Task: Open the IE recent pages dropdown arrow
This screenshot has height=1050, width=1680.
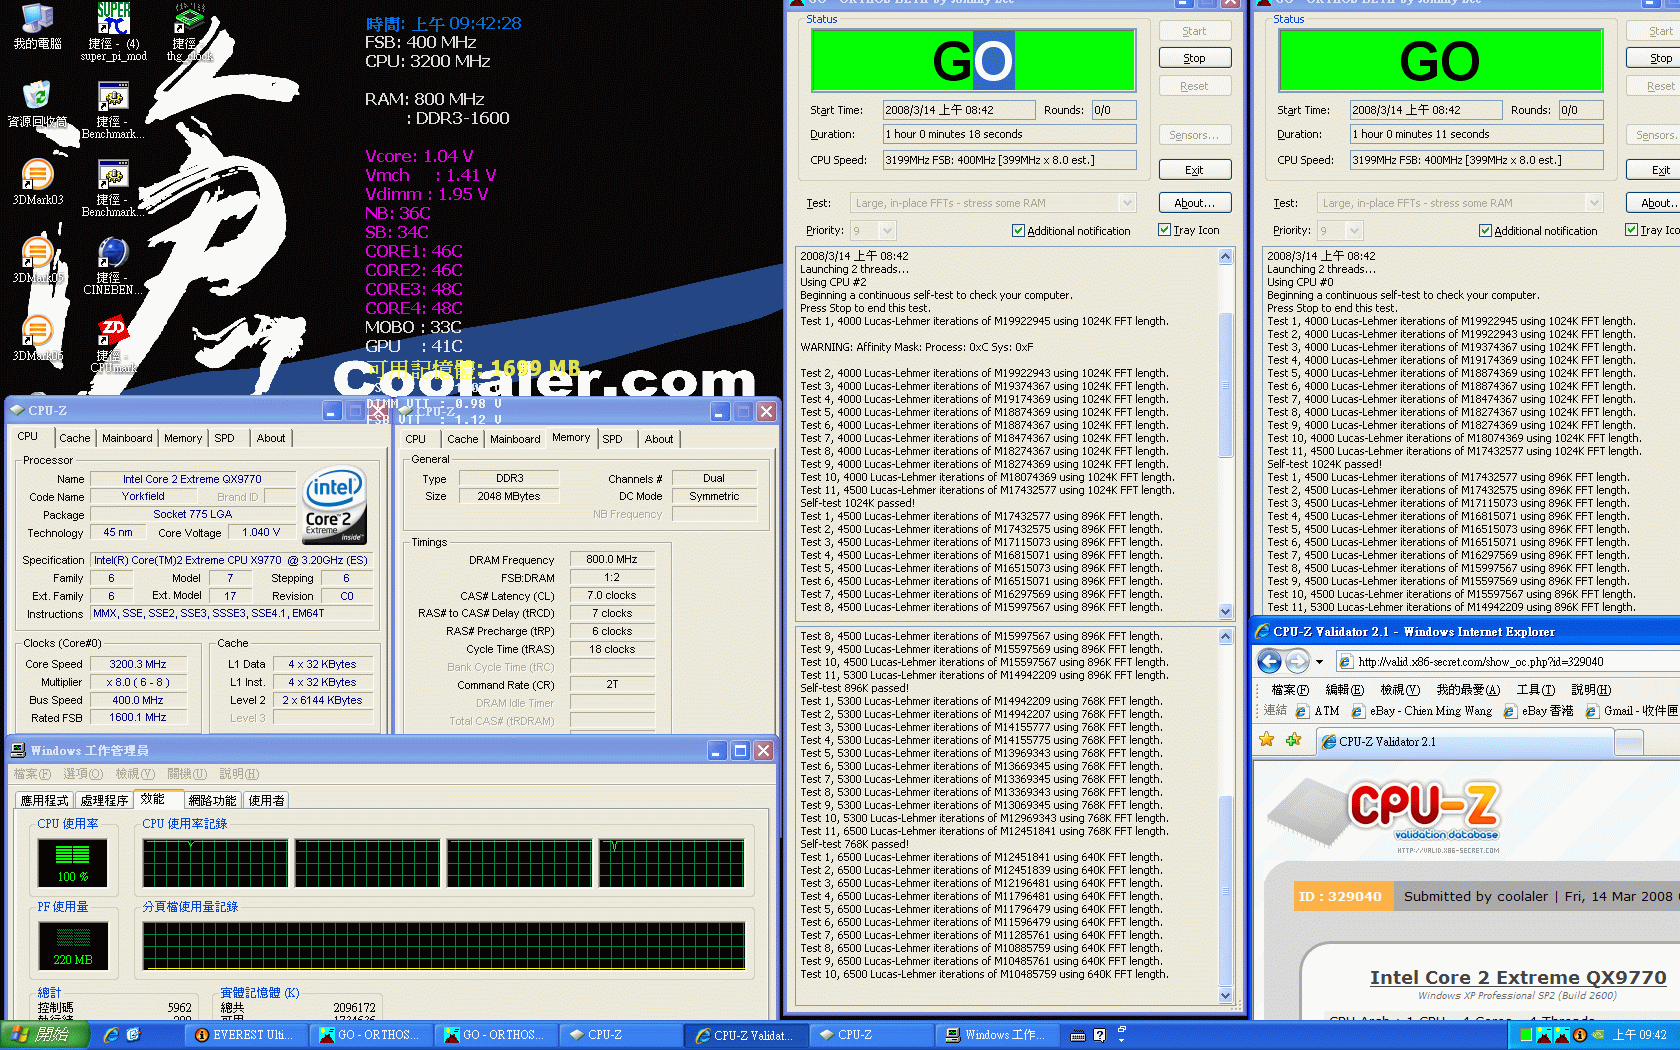Action: click(x=1319, y=662)
